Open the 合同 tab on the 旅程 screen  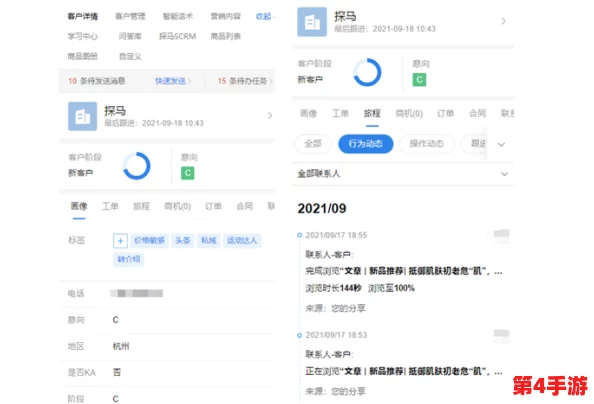click(477, 113)
